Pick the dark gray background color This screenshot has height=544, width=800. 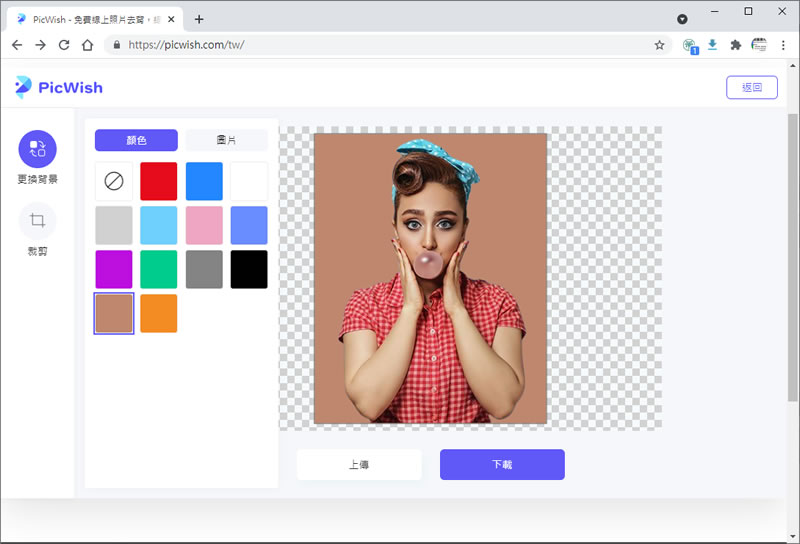[204, 269]
